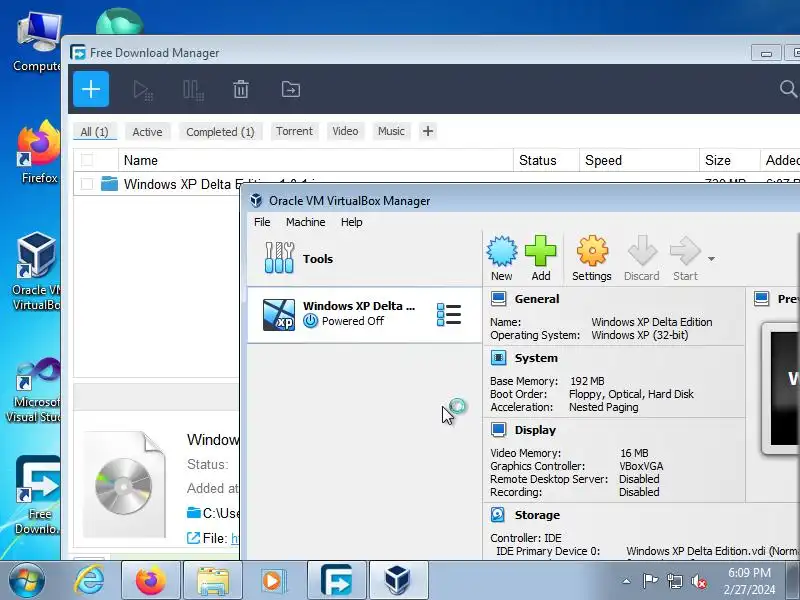The height and width of the screenshot is (600, 800).
Task: Click the trash delete icon in Free Download Manager
Action: click(x=241, y=89)
